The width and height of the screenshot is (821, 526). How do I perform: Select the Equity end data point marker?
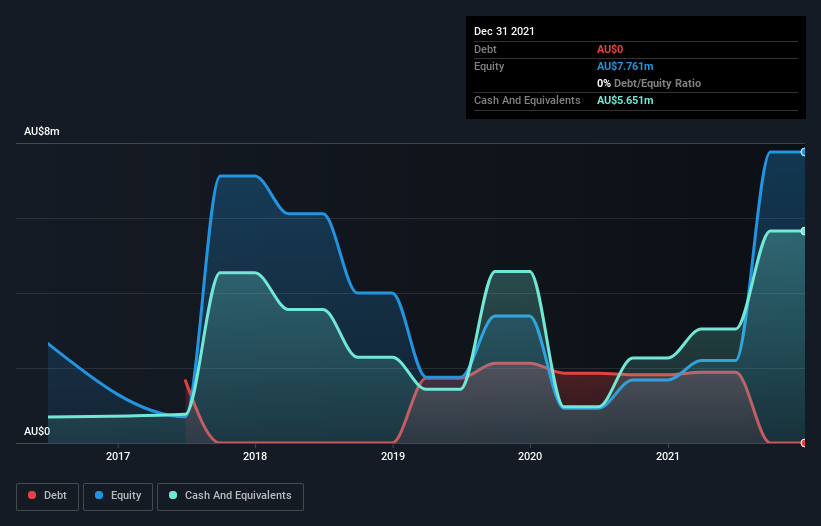[x=804, y=152]
